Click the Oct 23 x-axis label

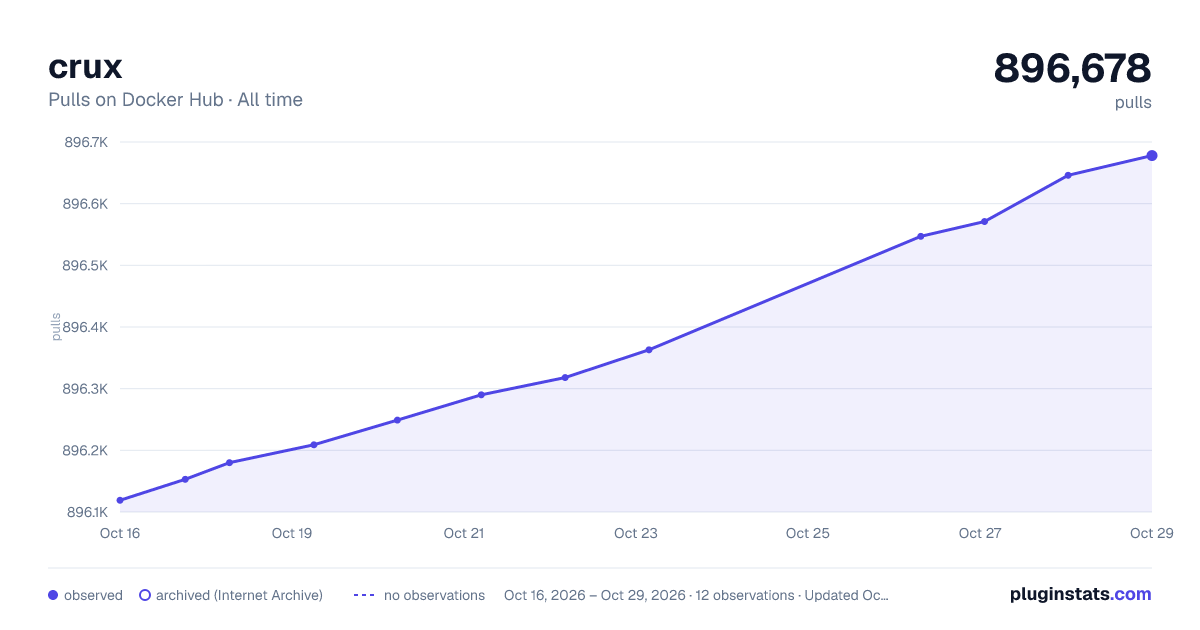[x=636, y=533]
